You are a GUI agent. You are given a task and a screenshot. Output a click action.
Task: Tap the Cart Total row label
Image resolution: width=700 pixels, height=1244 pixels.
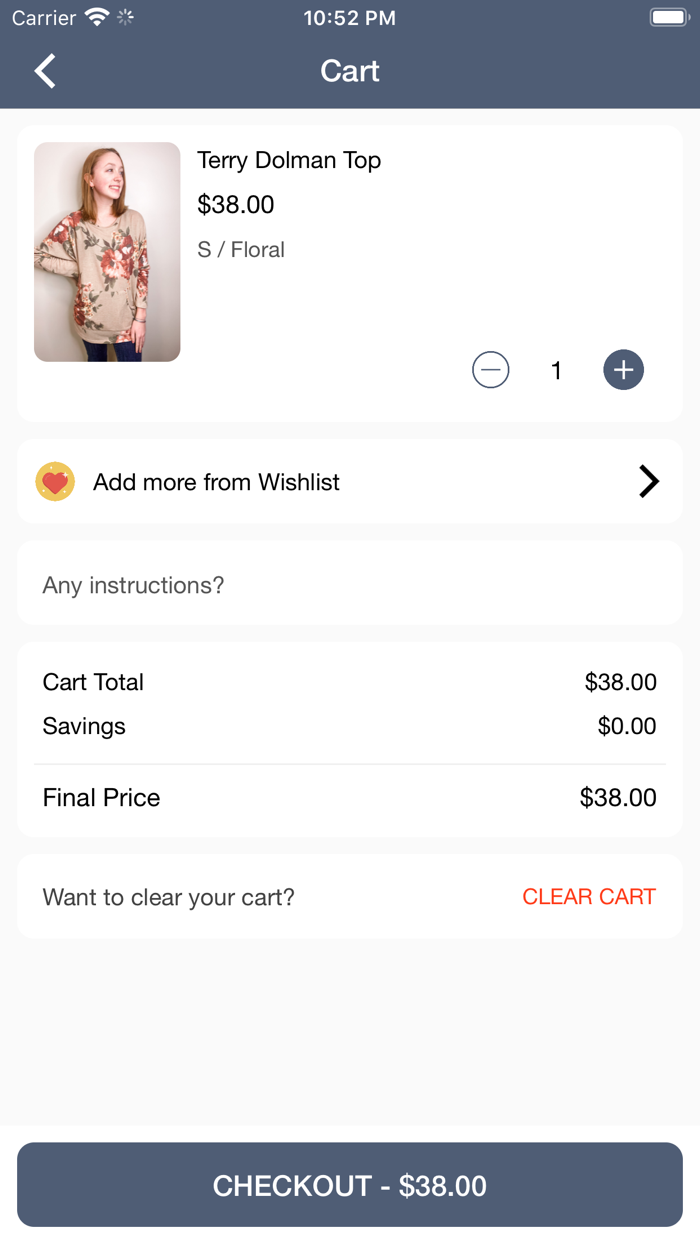pyautogui.click(x=93, y=682)
